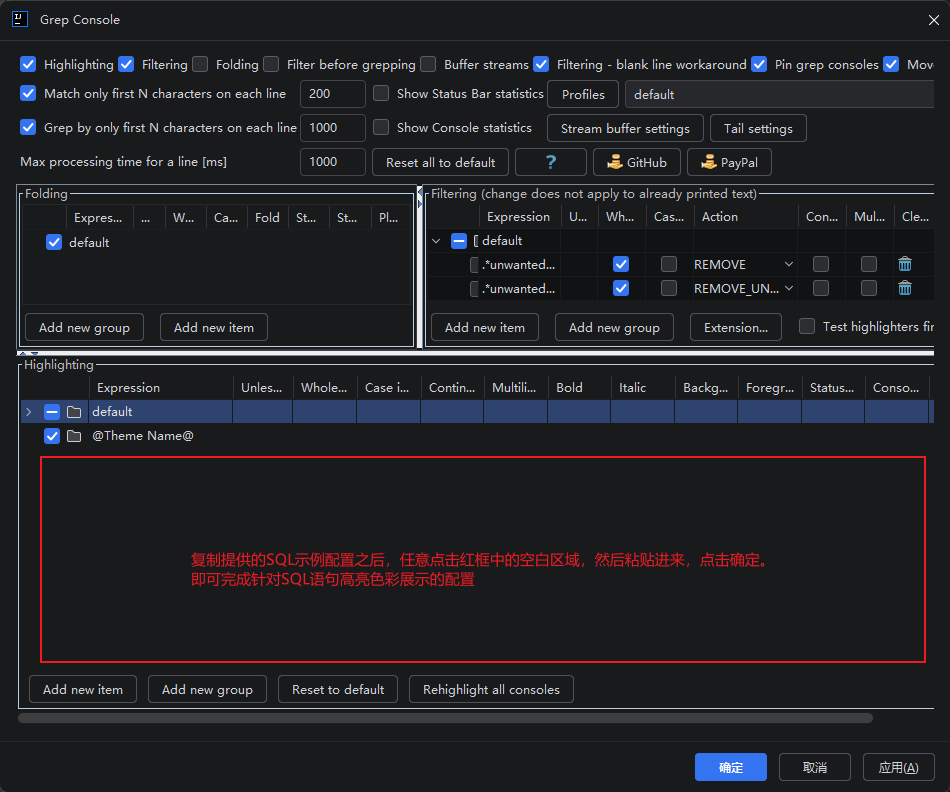Click the Backg... column header
The width and height of the screenshot is (950, 792).
point(706,388)
